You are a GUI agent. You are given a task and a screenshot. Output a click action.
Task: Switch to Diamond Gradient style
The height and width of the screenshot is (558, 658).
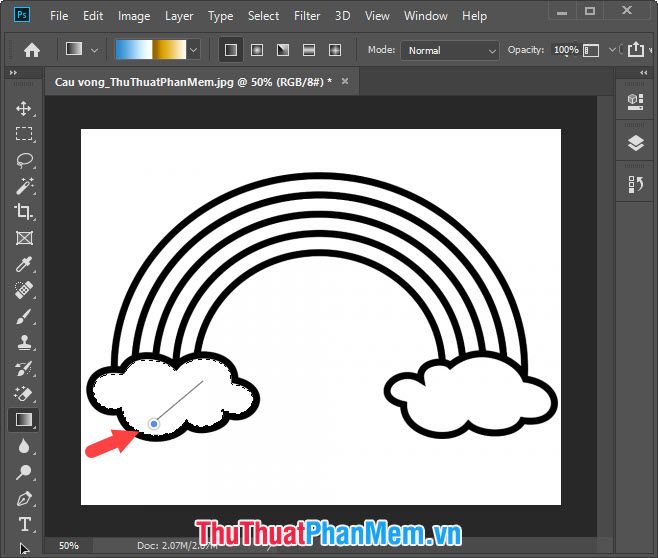point(334,49)
